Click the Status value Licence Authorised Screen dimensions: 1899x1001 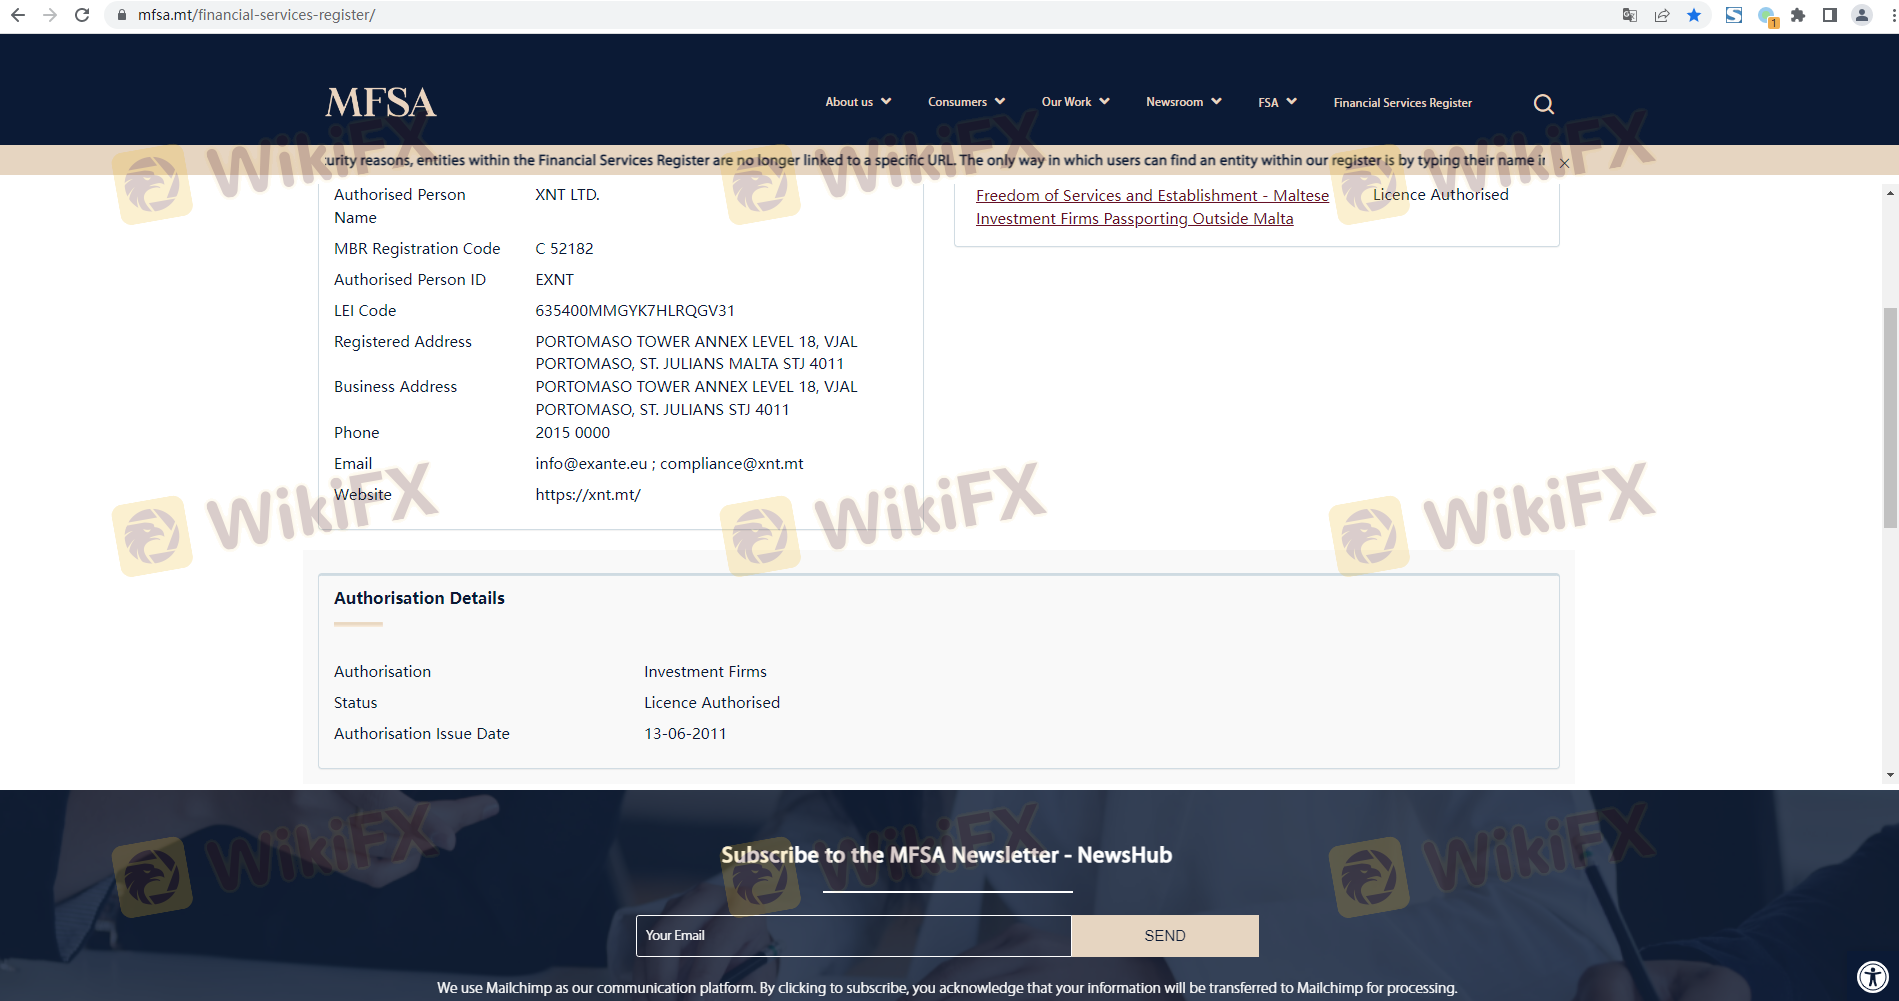[x=712, y=703]
